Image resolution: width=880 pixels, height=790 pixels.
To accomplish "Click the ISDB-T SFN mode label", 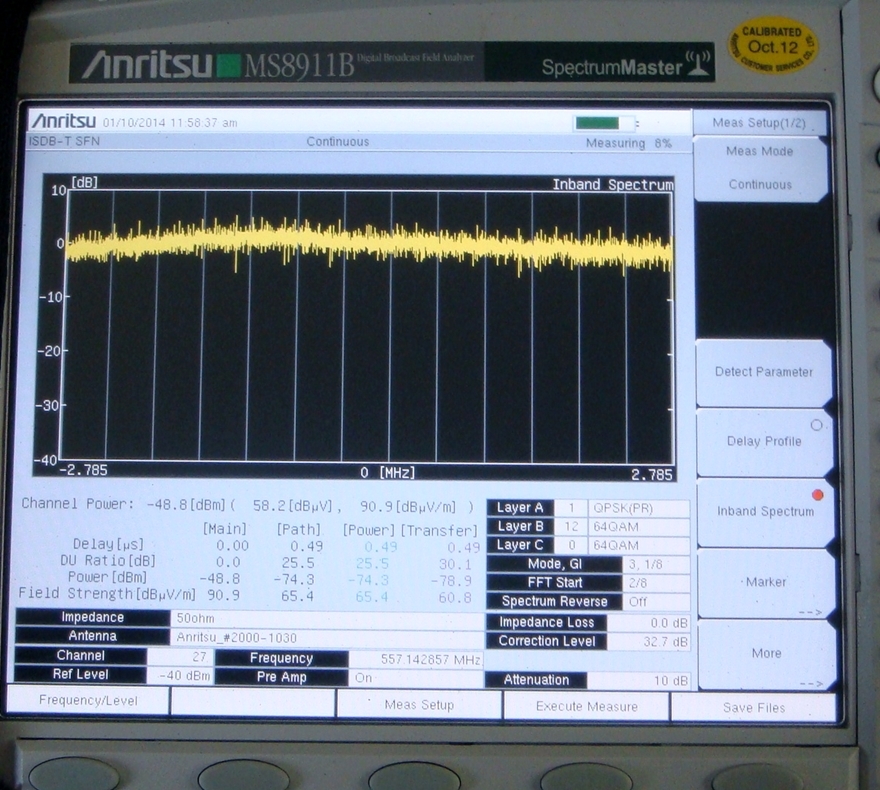I will click(64, 141).
